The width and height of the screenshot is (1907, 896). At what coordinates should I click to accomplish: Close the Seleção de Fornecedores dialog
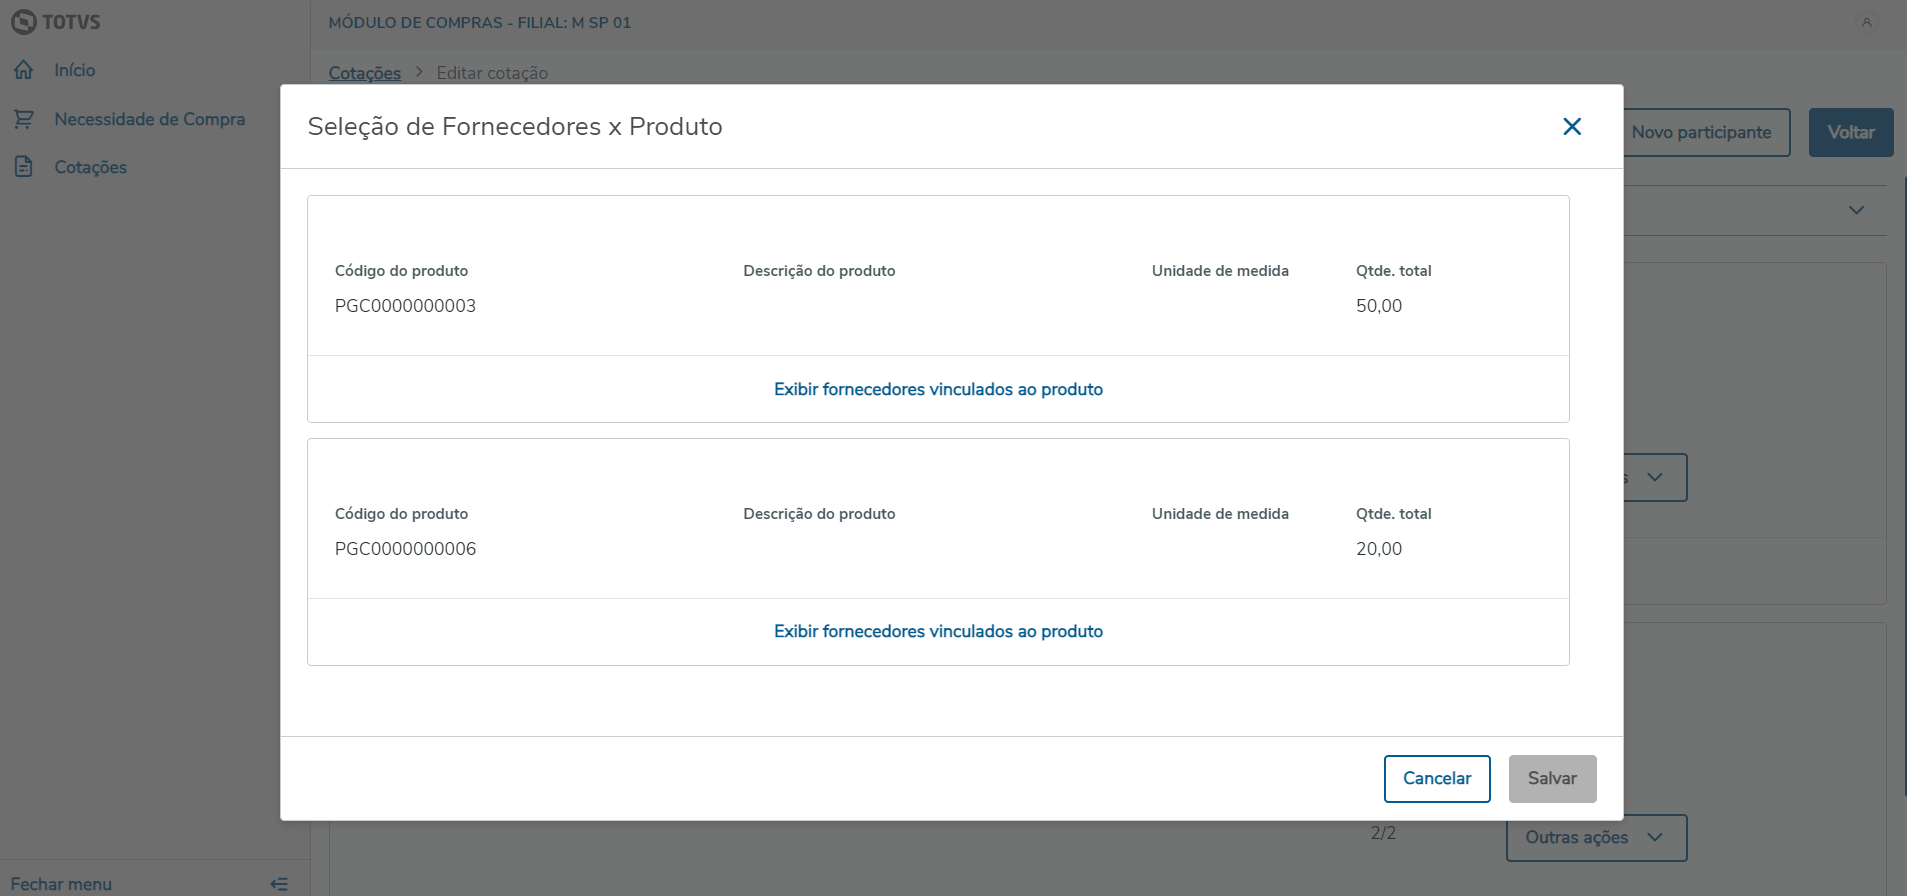[x=1572, y=127]
